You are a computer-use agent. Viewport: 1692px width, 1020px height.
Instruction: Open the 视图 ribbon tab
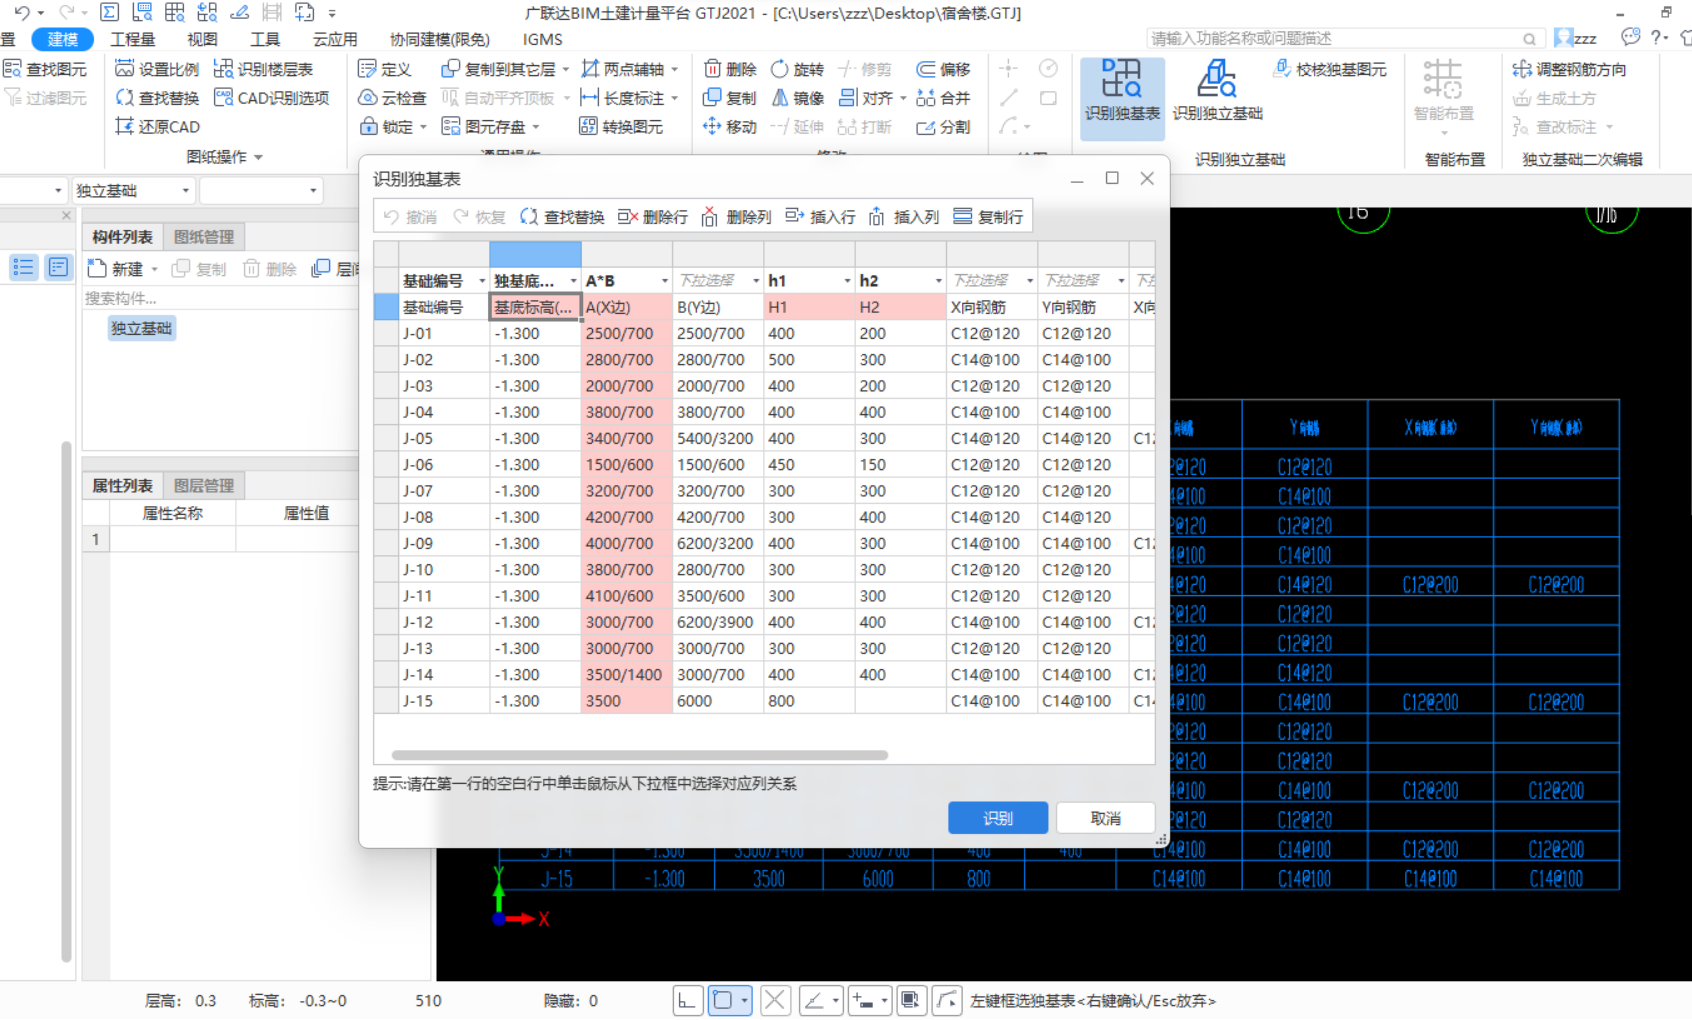pos(202,39)
